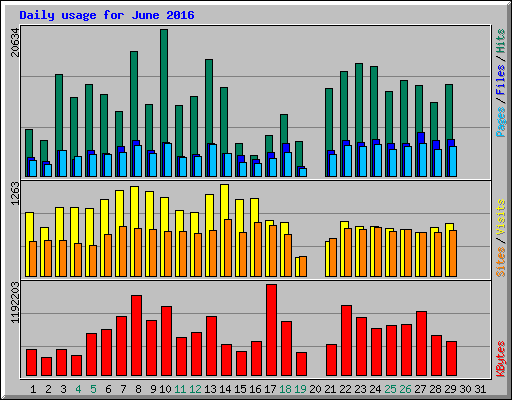Click the orange sites bar for day 5
The height and width of the screenshot is (400, 512).
(x=93, y=261)
